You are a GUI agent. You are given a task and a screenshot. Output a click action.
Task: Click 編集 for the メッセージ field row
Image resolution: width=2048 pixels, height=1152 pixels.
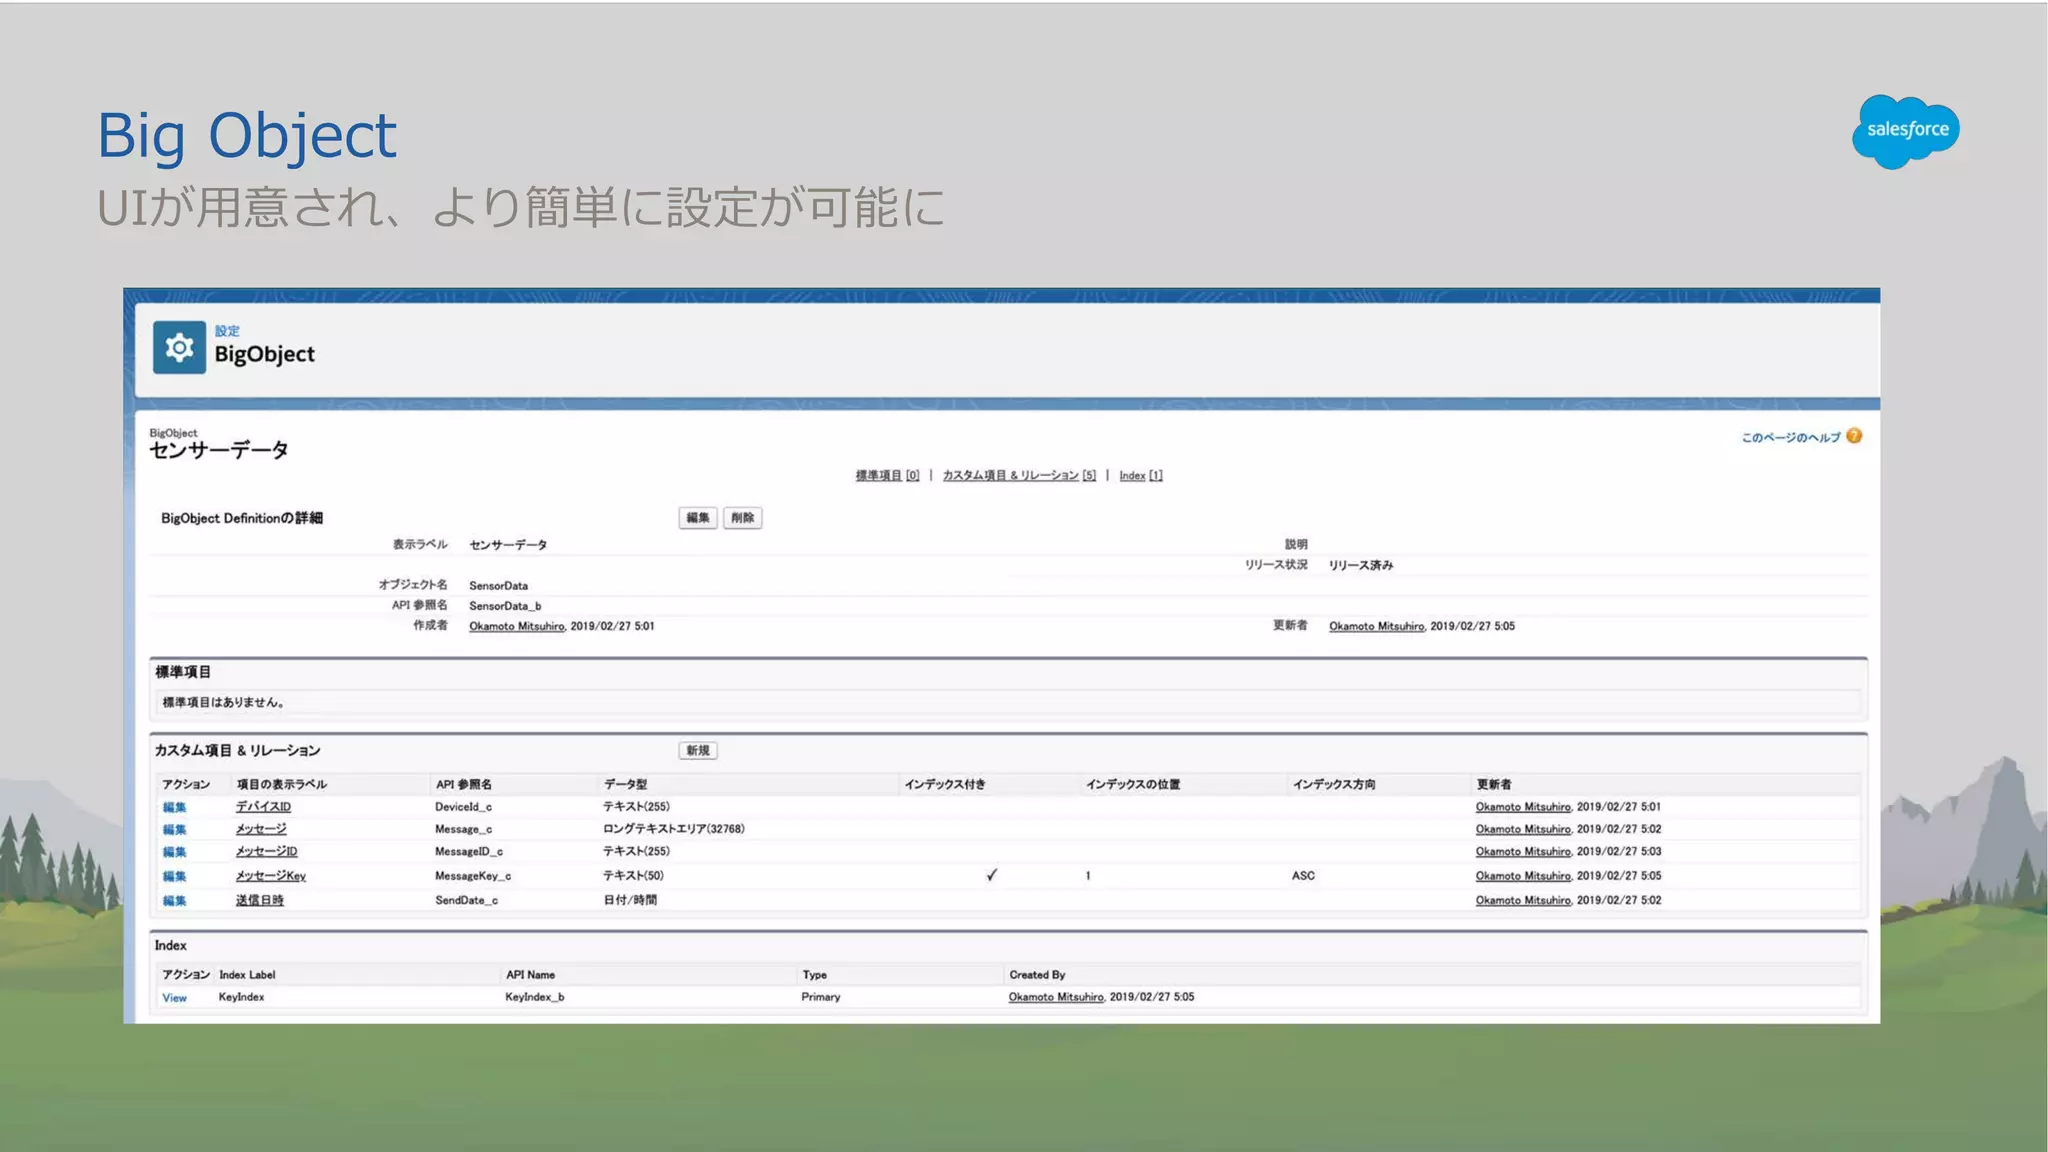tap(174, 830)
